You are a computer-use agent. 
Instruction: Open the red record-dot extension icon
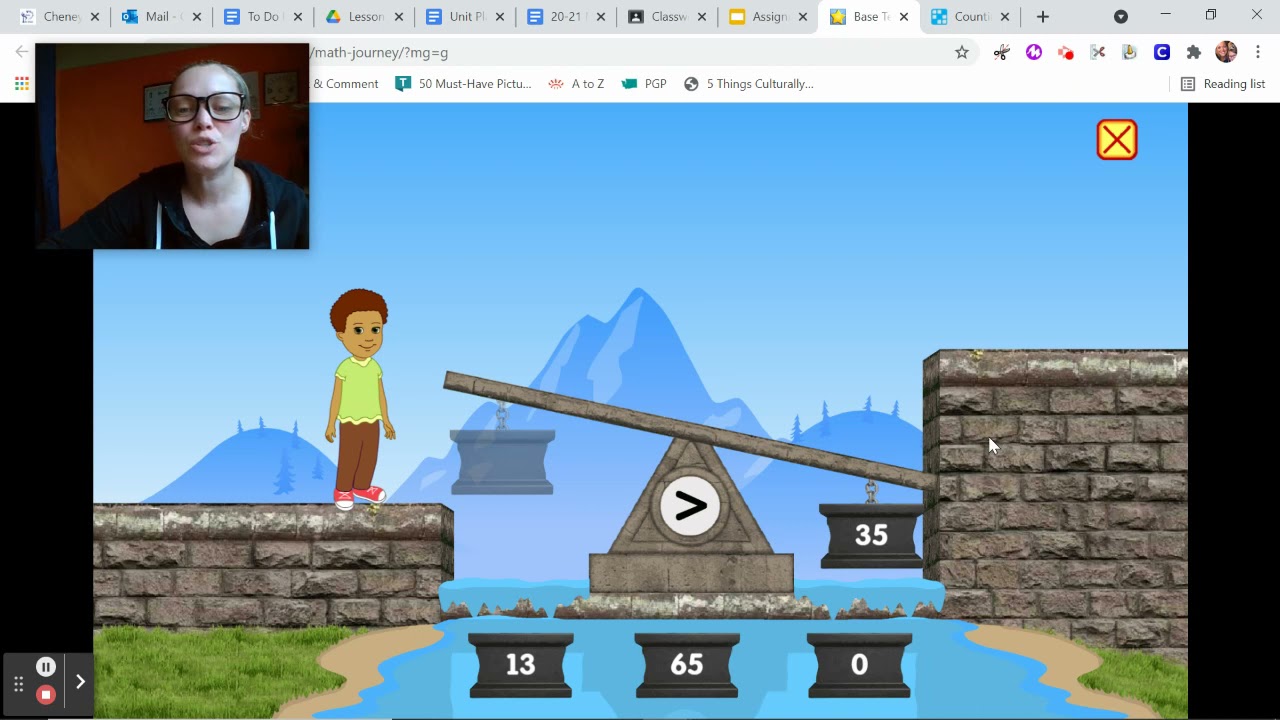(x=1066, y=52)
